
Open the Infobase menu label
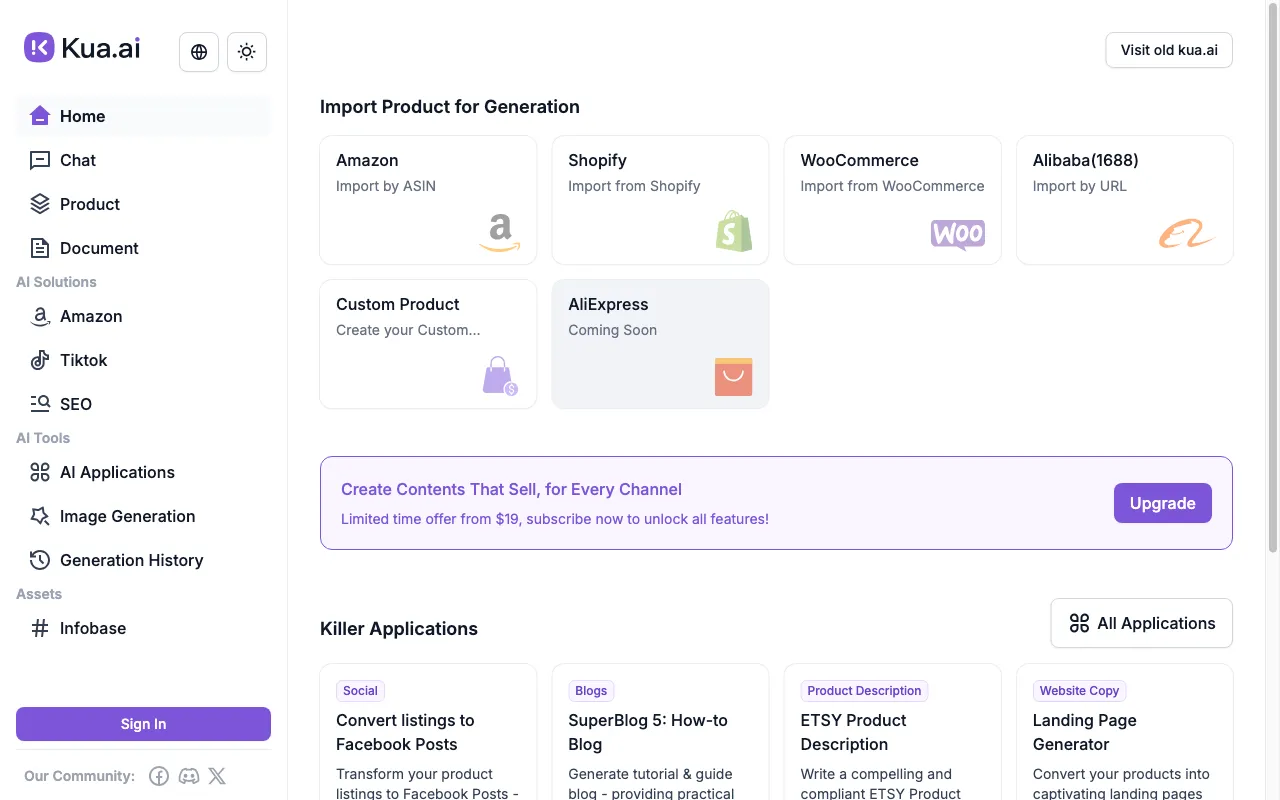(x=93, y=628)
